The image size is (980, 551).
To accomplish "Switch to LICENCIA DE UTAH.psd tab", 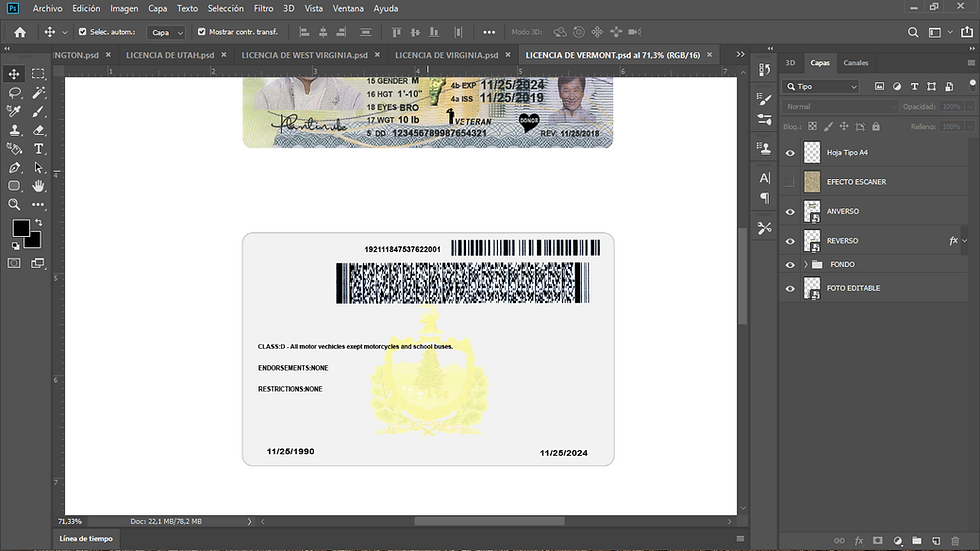I will pos(170,55).
